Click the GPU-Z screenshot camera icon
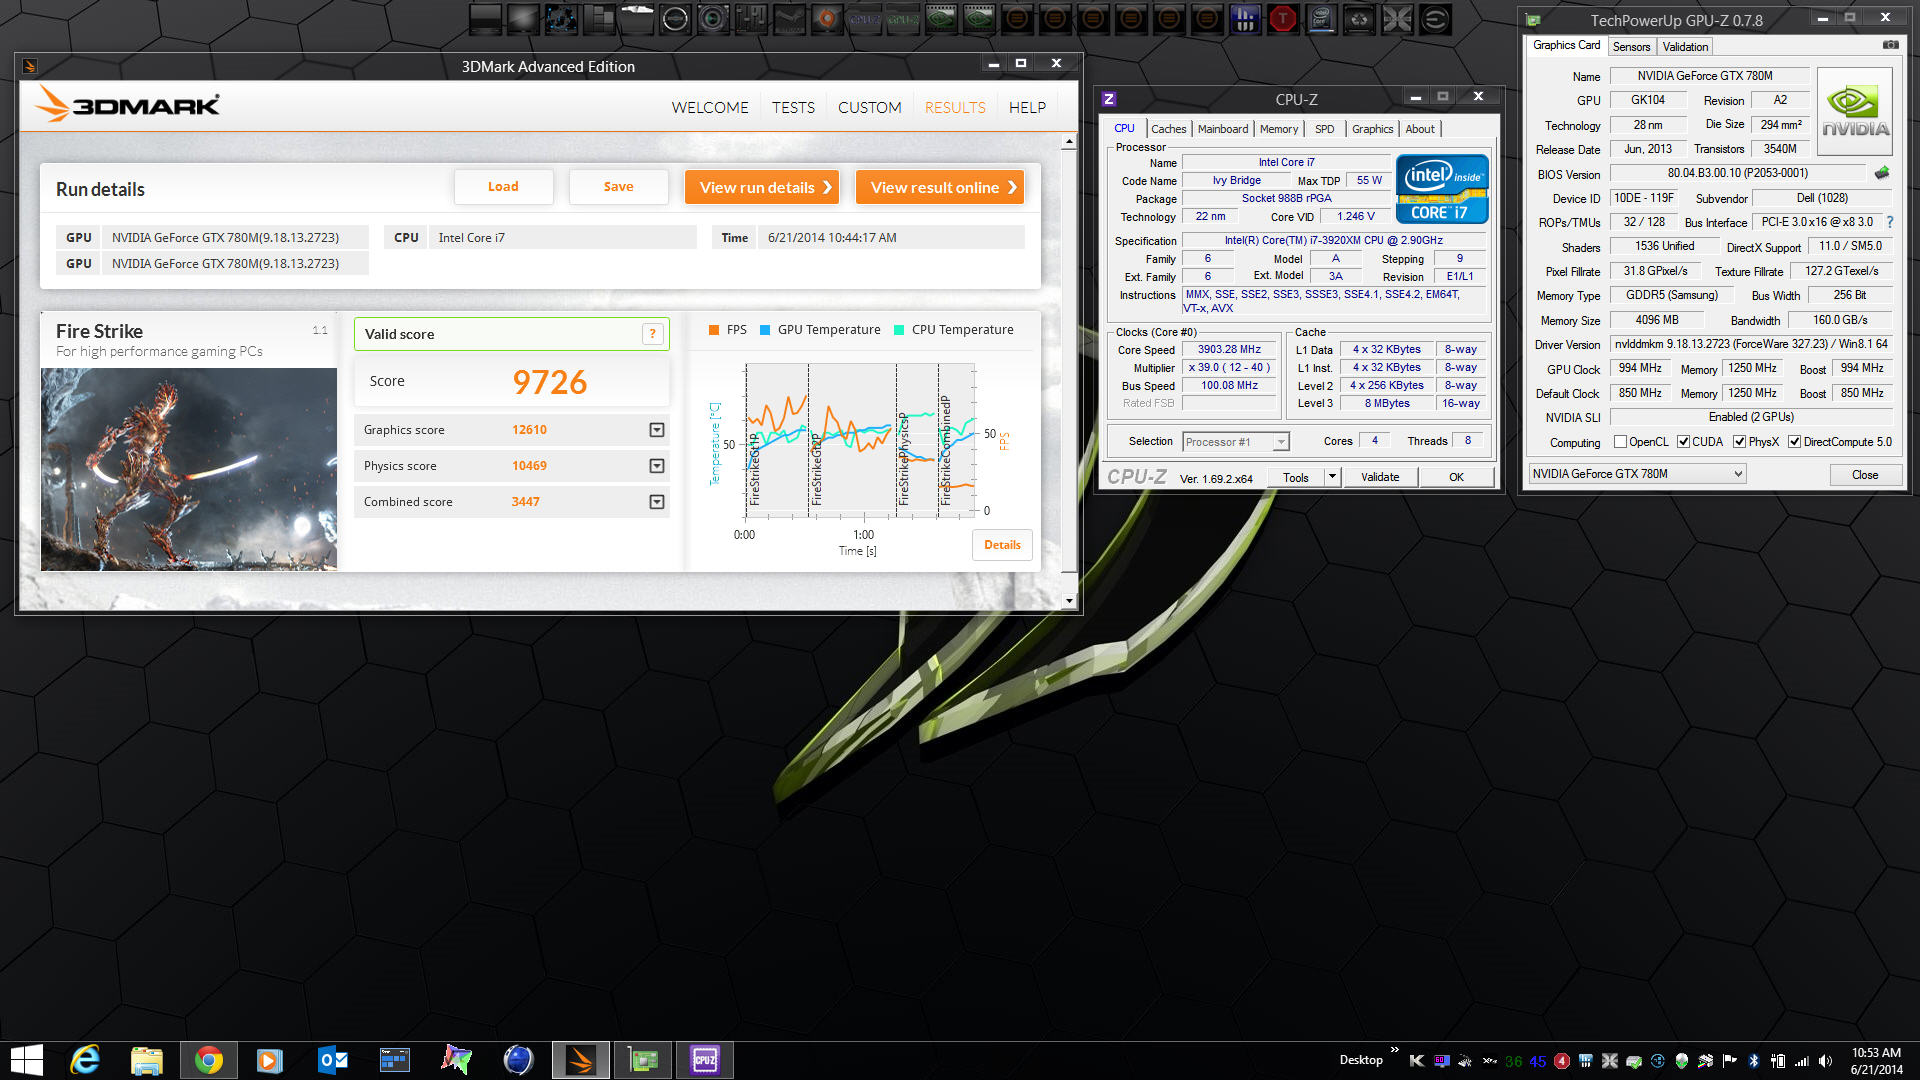This screenshot has height=1080, width=1920. tap(1890, 45)
